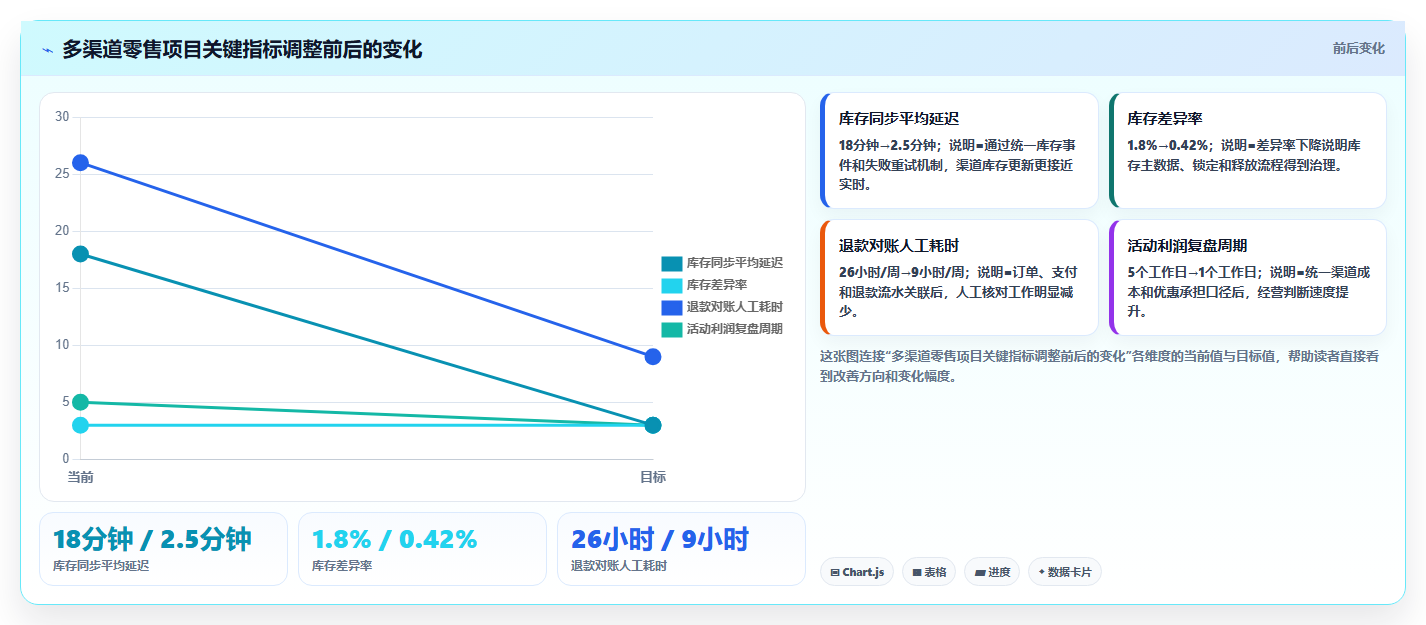Click the icon inside 表格 tag
The height and width of the screenshot is (625, 1426).
[916, 573]
